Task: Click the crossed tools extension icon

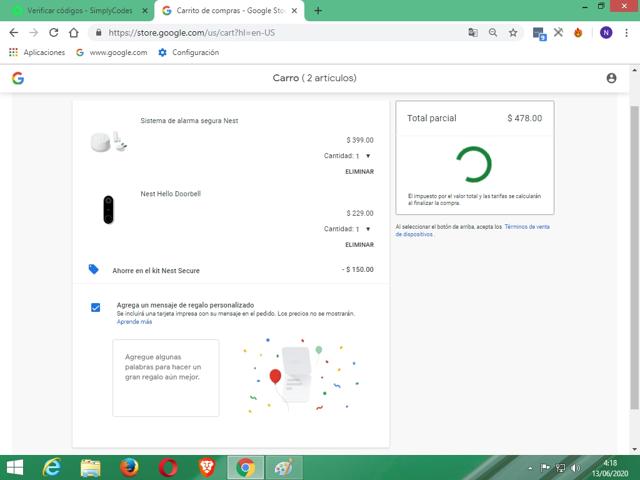Action: point(558,33)
